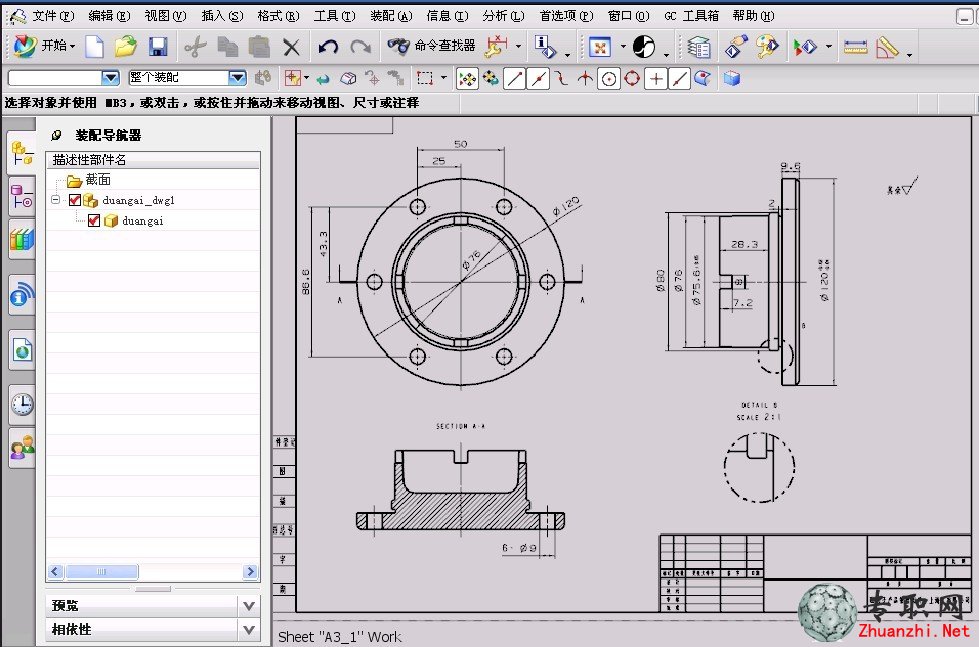The height and width of the screenshot is (647, 979).
Task: Click the Measure Angle icon
Action: (887, 47)
